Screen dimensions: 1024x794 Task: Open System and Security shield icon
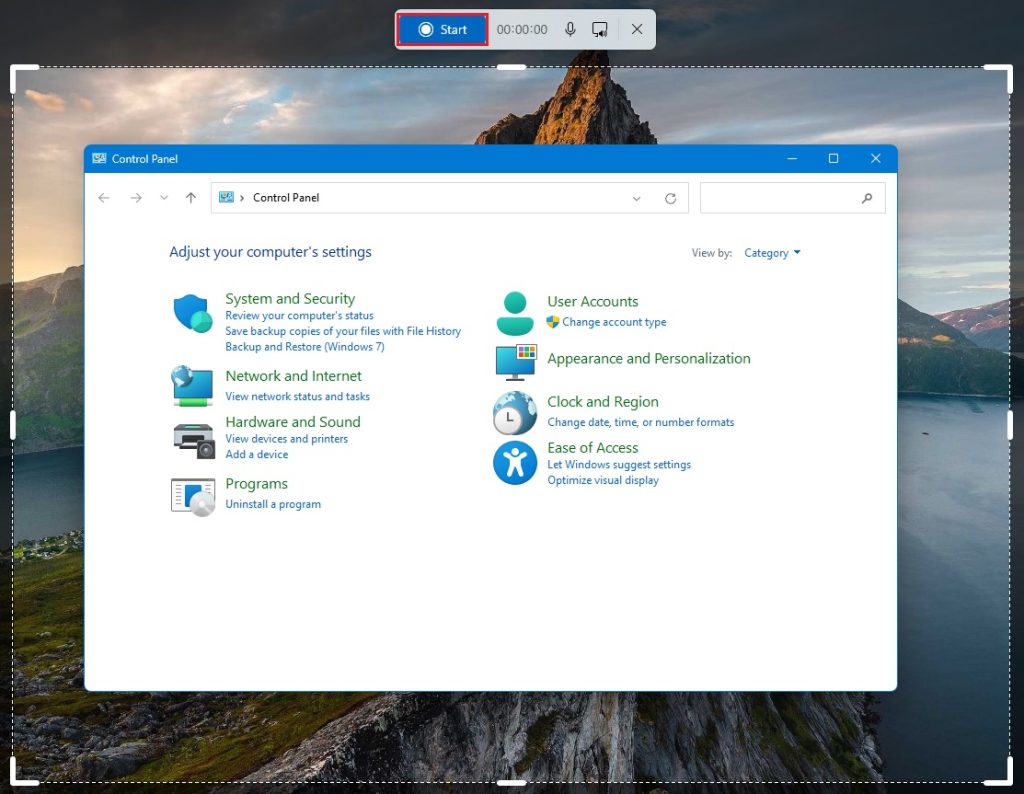pos(192,314)
